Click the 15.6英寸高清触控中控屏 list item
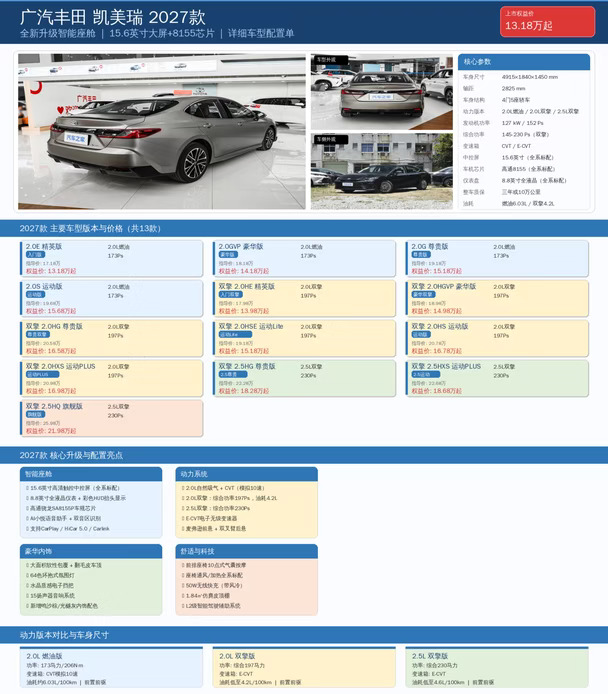608x694 pixels. pyautogui.click(x=73, y=488)
